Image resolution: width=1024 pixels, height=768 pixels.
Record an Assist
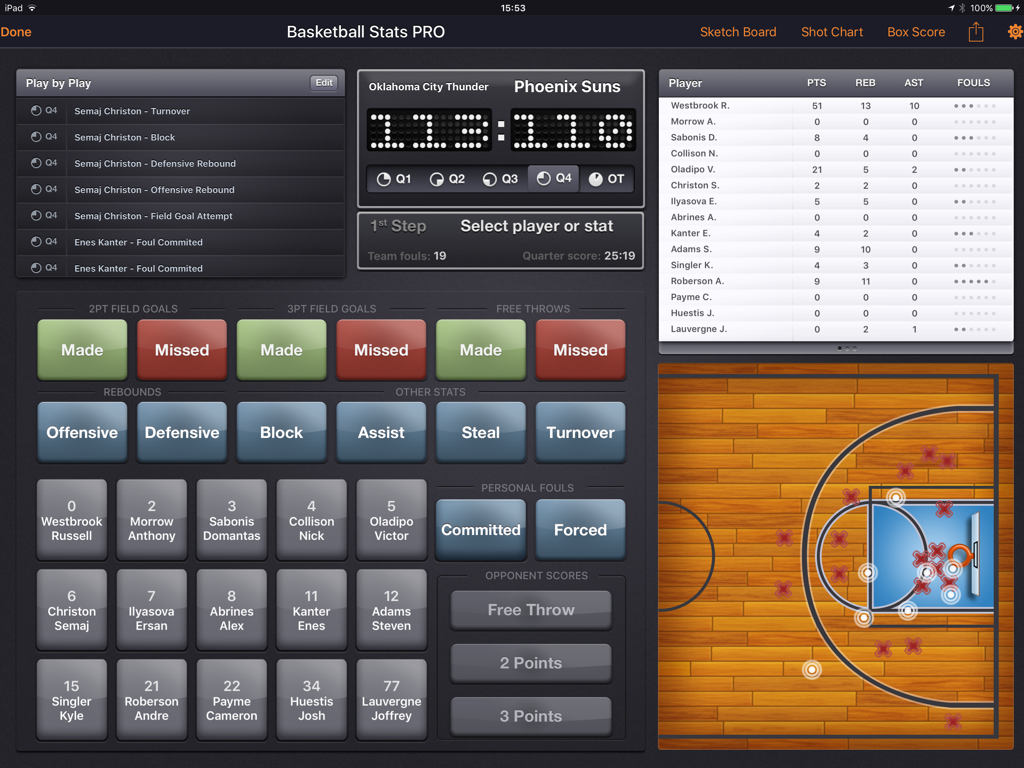(x=381, y=432)
